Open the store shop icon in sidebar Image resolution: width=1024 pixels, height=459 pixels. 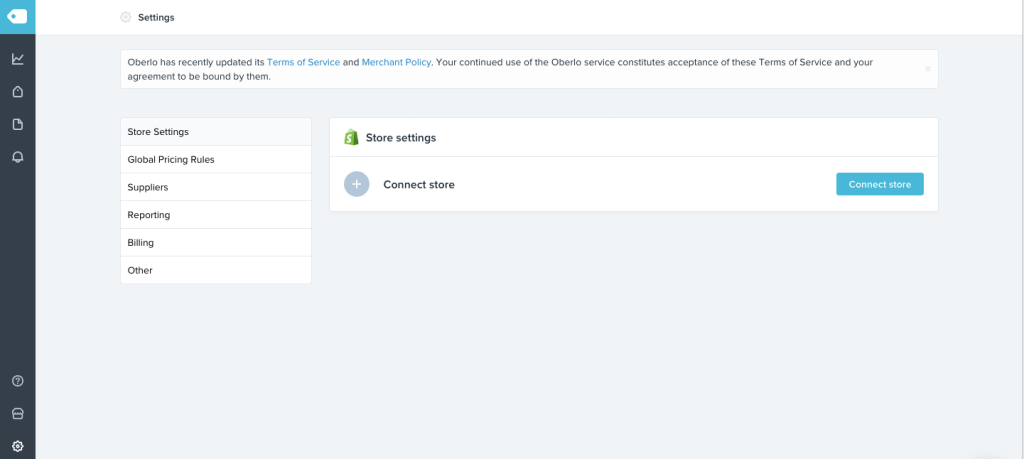coord(18,413)
